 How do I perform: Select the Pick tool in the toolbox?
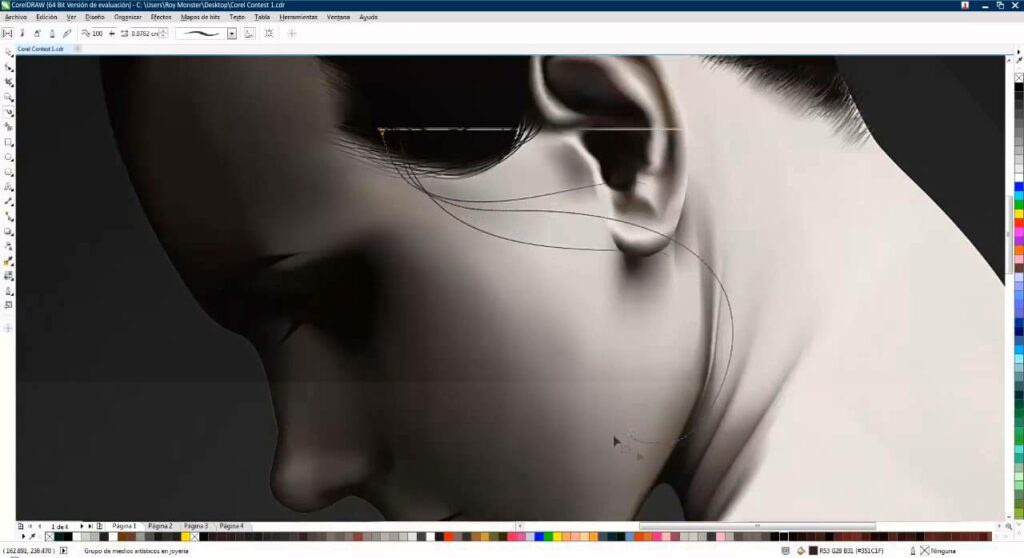pos(8,51)
